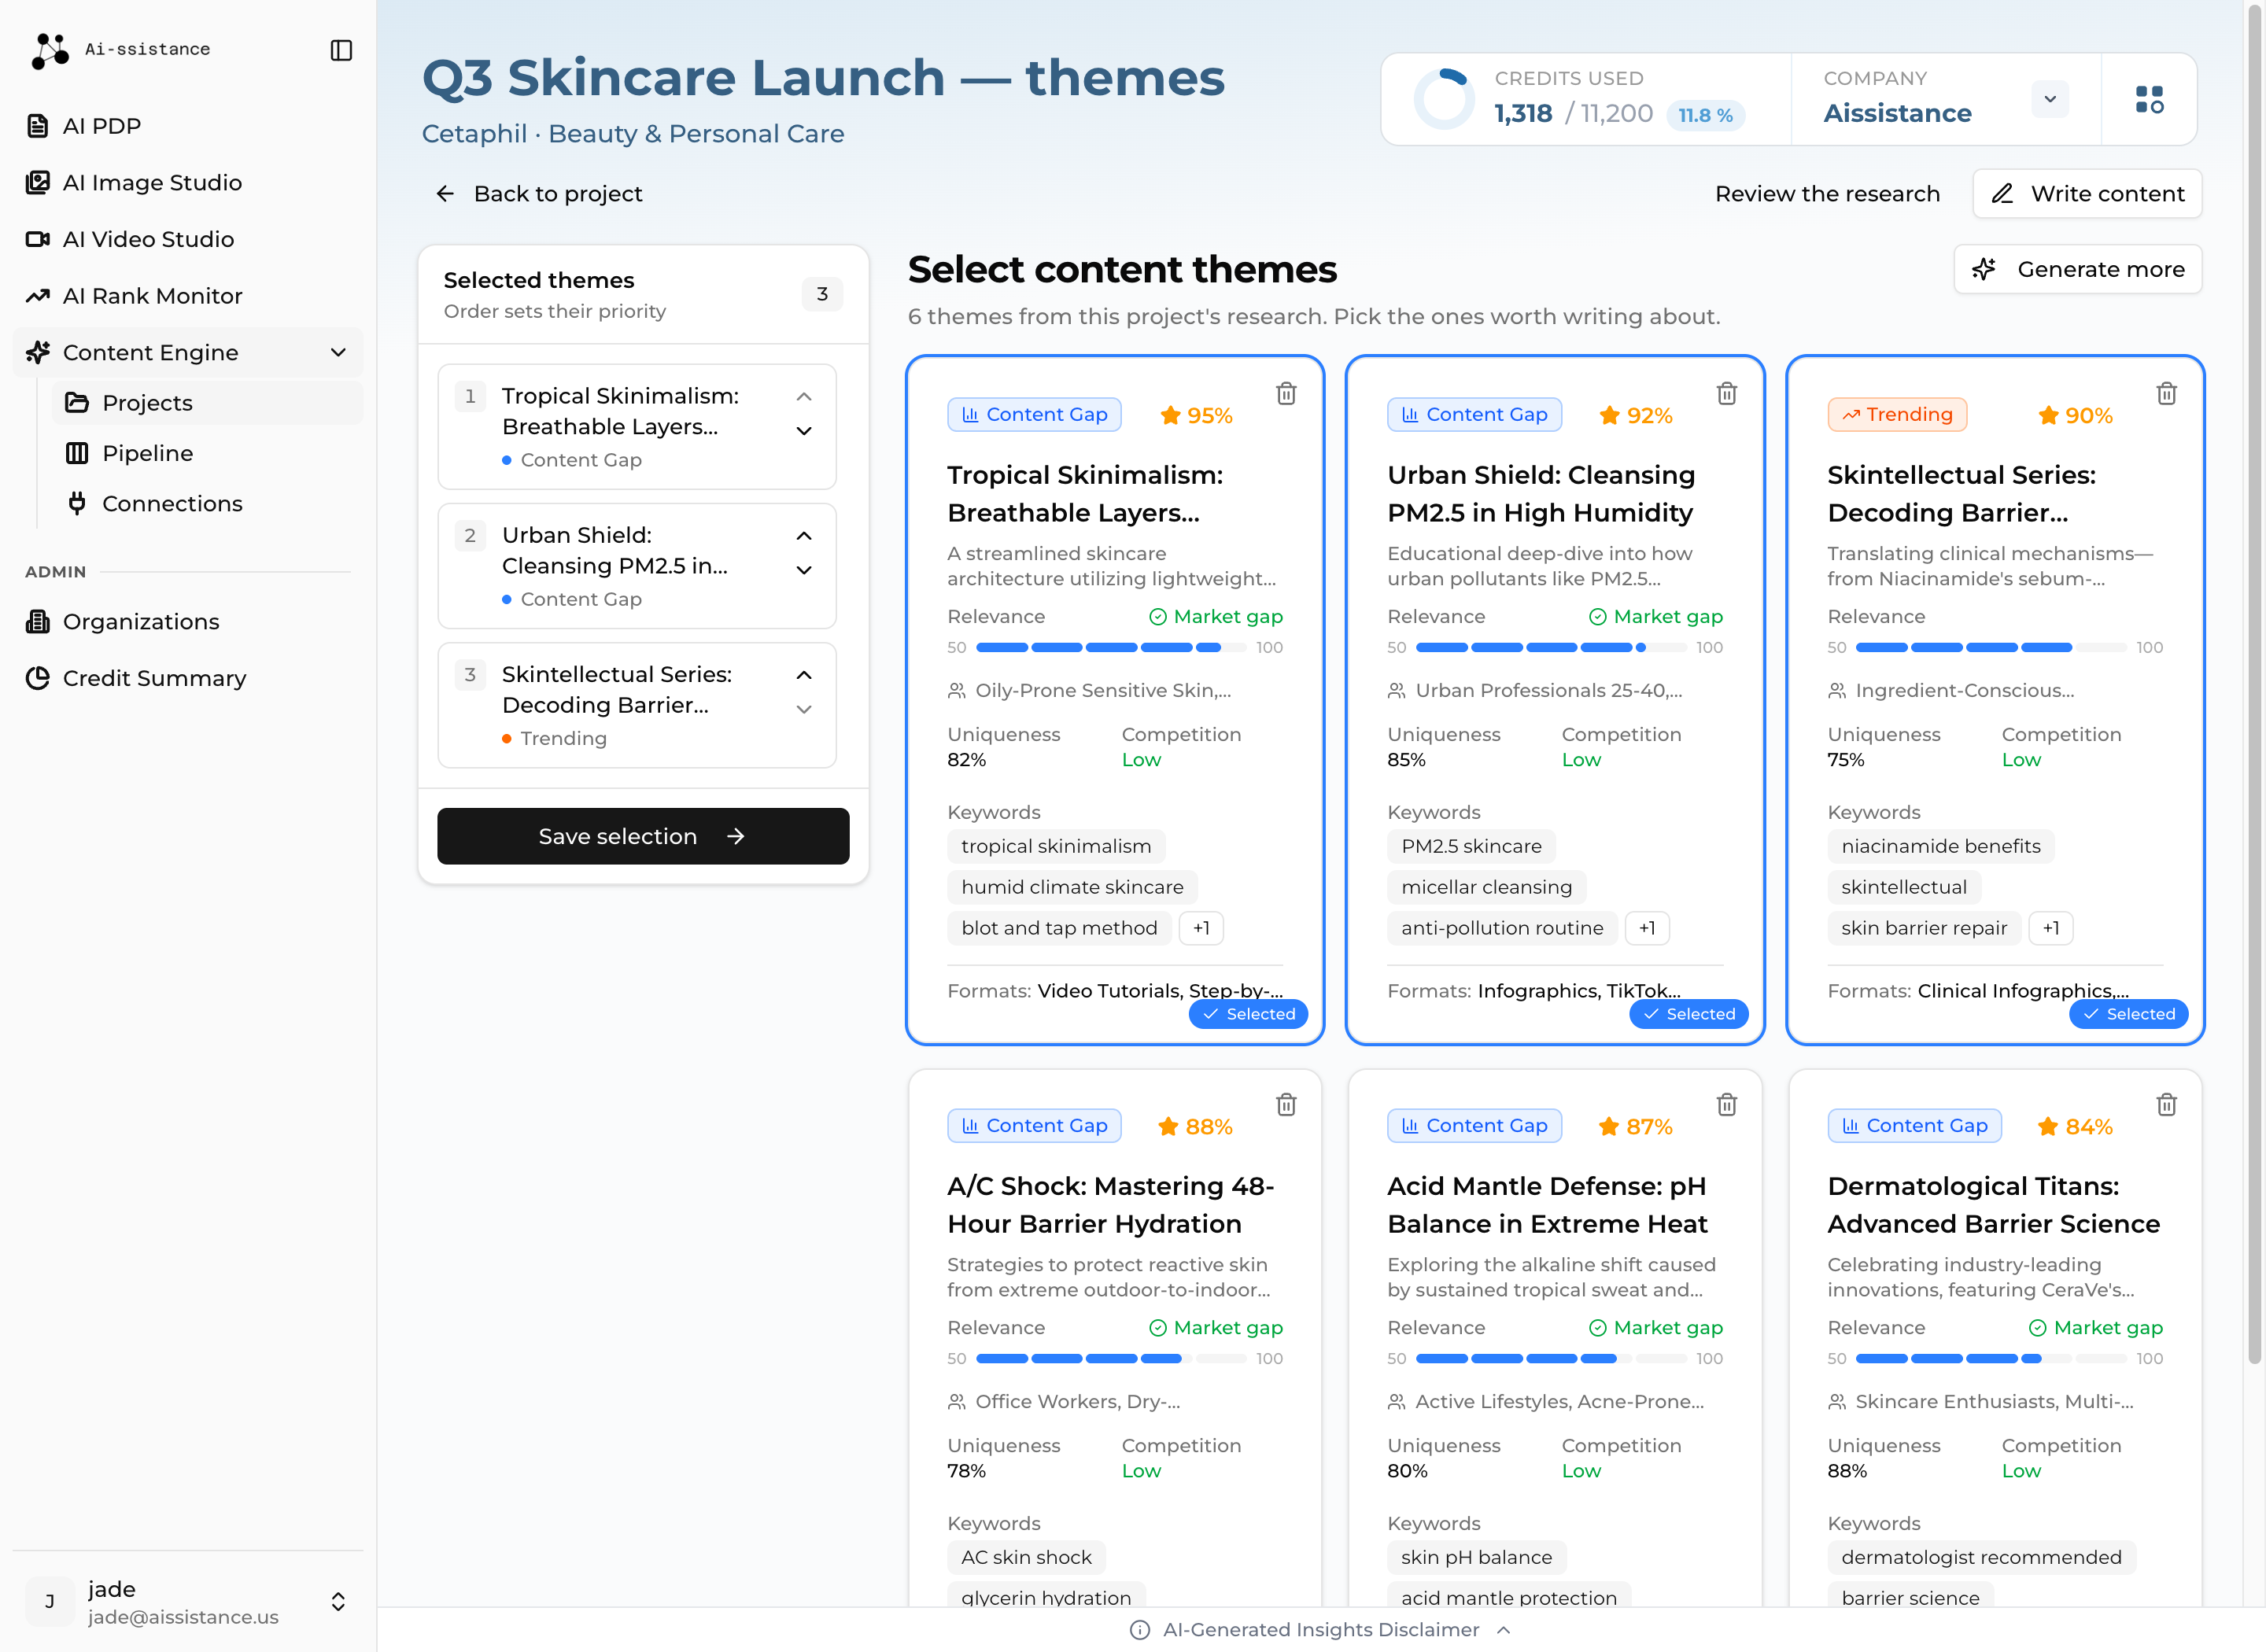Viewport: 2266px width, 1652px height.
Task: Click Generate more themes button
Action: click(2078, 270)
